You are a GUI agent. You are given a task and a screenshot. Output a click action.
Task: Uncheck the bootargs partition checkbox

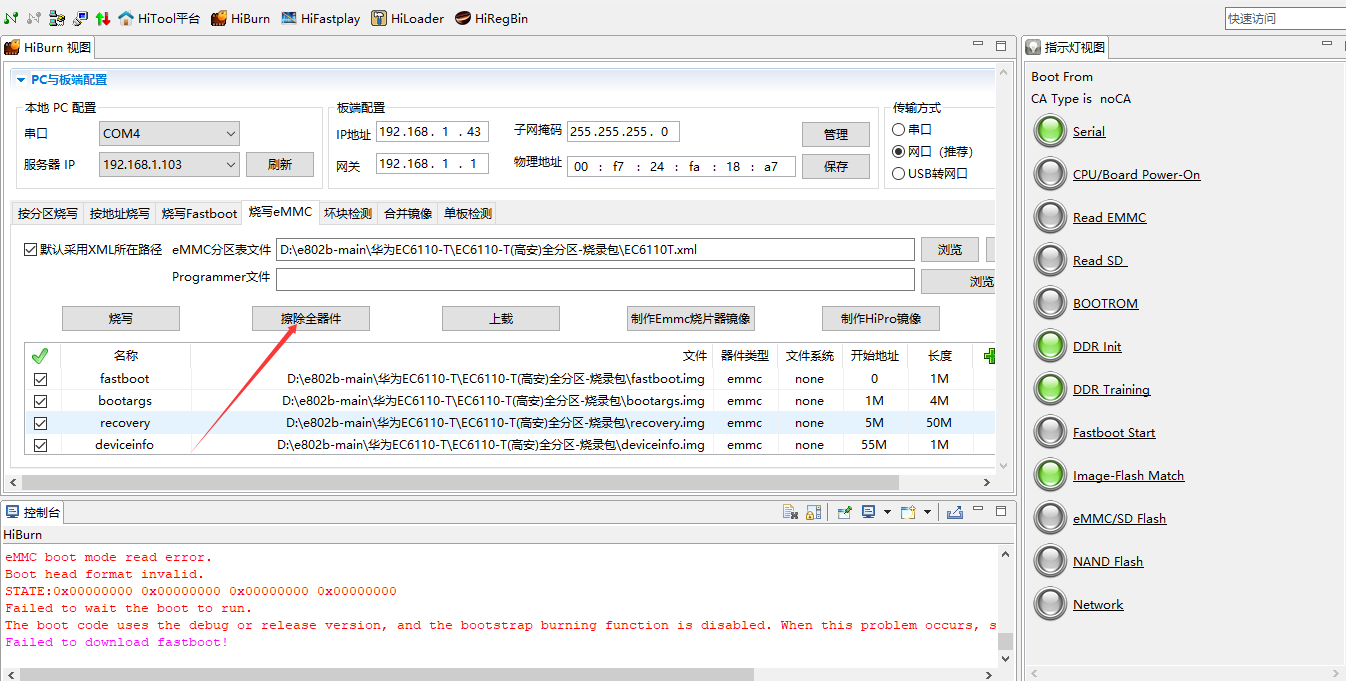[40, 401]
